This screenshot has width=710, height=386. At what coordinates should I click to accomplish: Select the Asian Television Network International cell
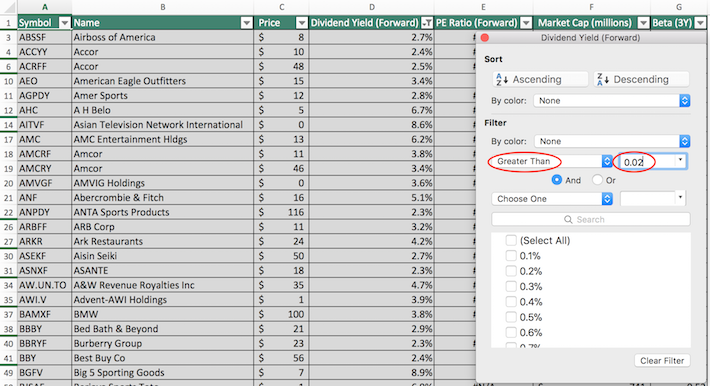pyautogui.click(x=163, y=125)
